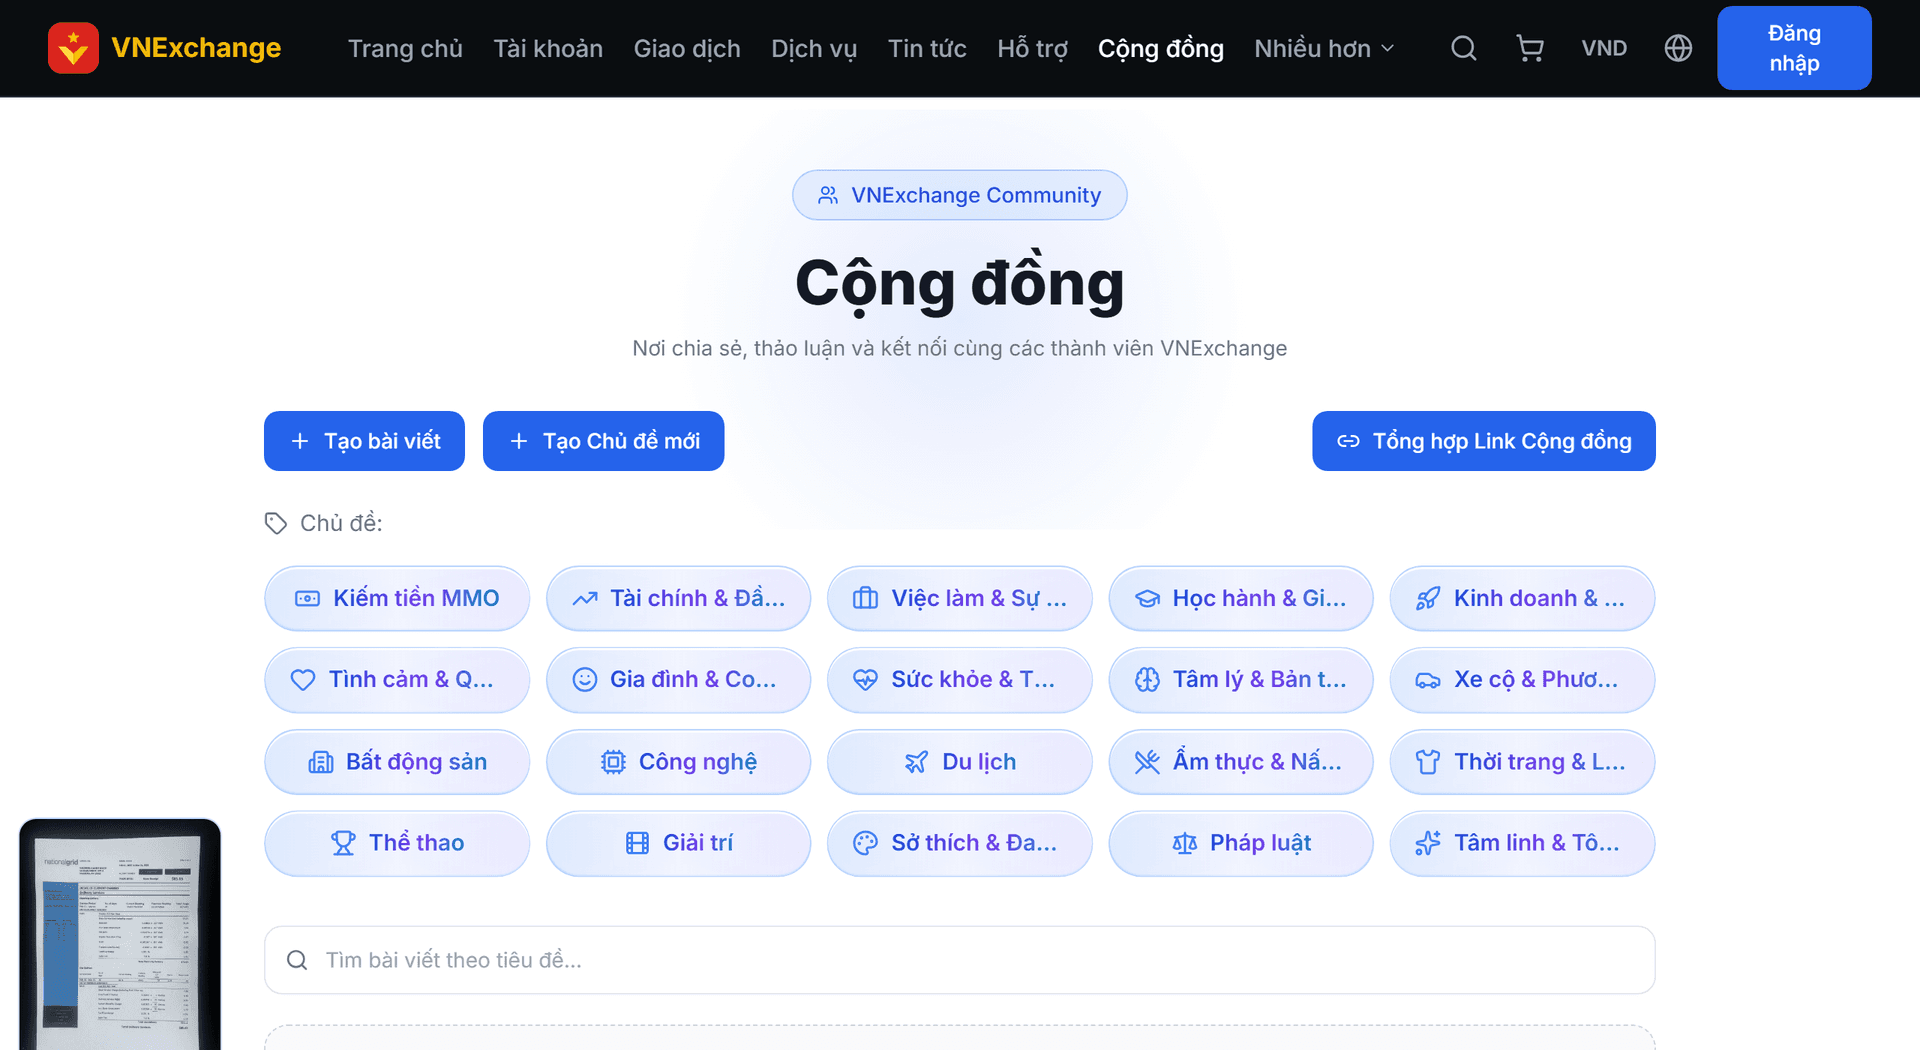This screenshot has width=1920, height=1050.
Task: Click the VNExchange brand name link
Action: (x=196, y=48)
